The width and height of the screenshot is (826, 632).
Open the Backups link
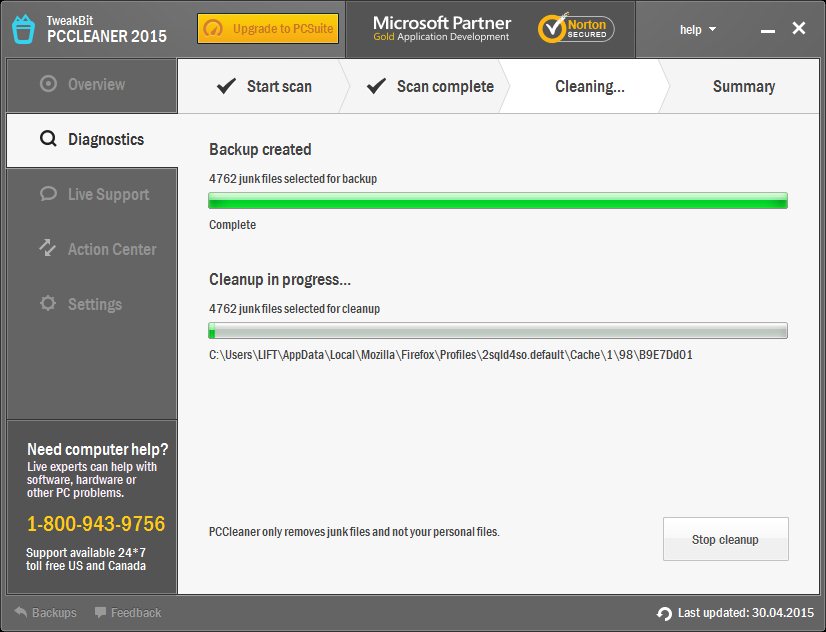[x=45, y=613]
